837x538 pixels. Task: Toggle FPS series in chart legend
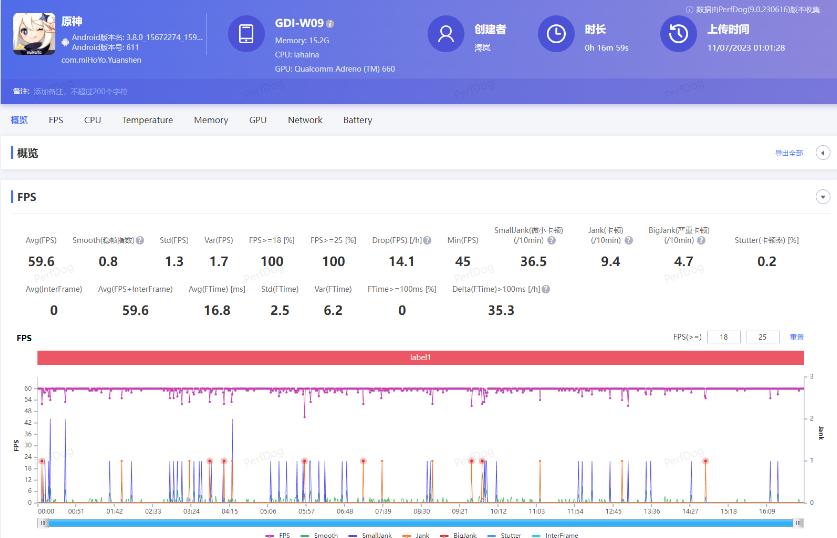point(280,535)
